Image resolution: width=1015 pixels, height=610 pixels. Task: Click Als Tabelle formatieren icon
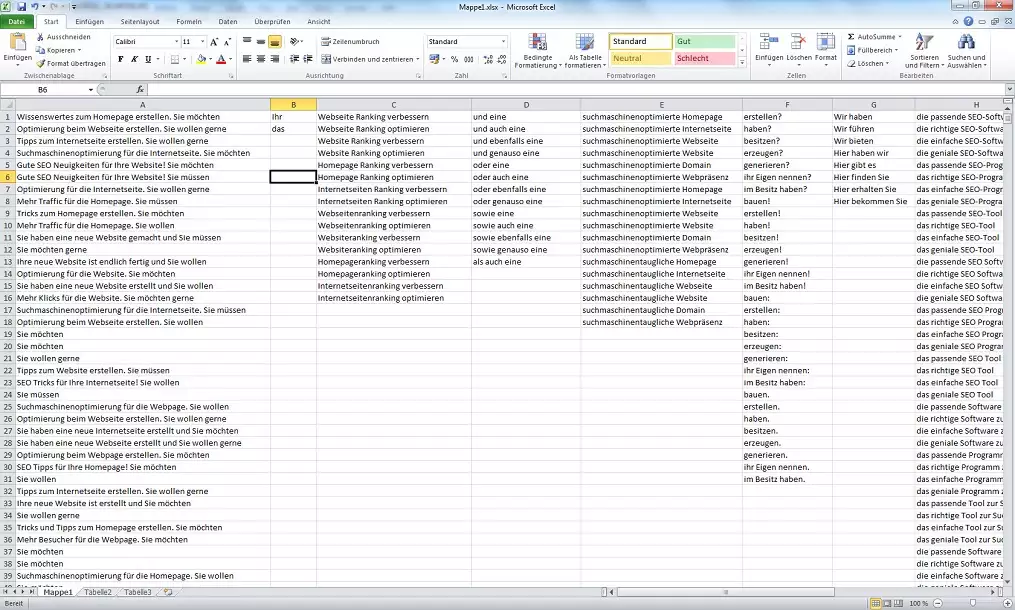point(584,50)
